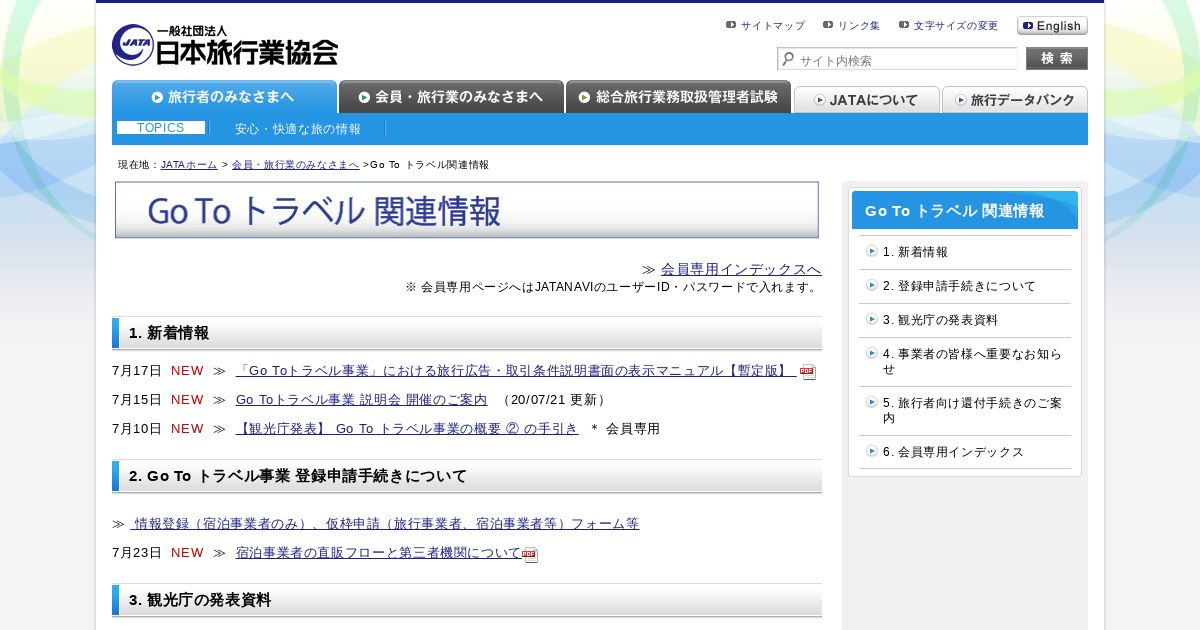Open the リンク集 link
Image resolution: width=1200 pixels, height=630 pixels.
point(859,26)
